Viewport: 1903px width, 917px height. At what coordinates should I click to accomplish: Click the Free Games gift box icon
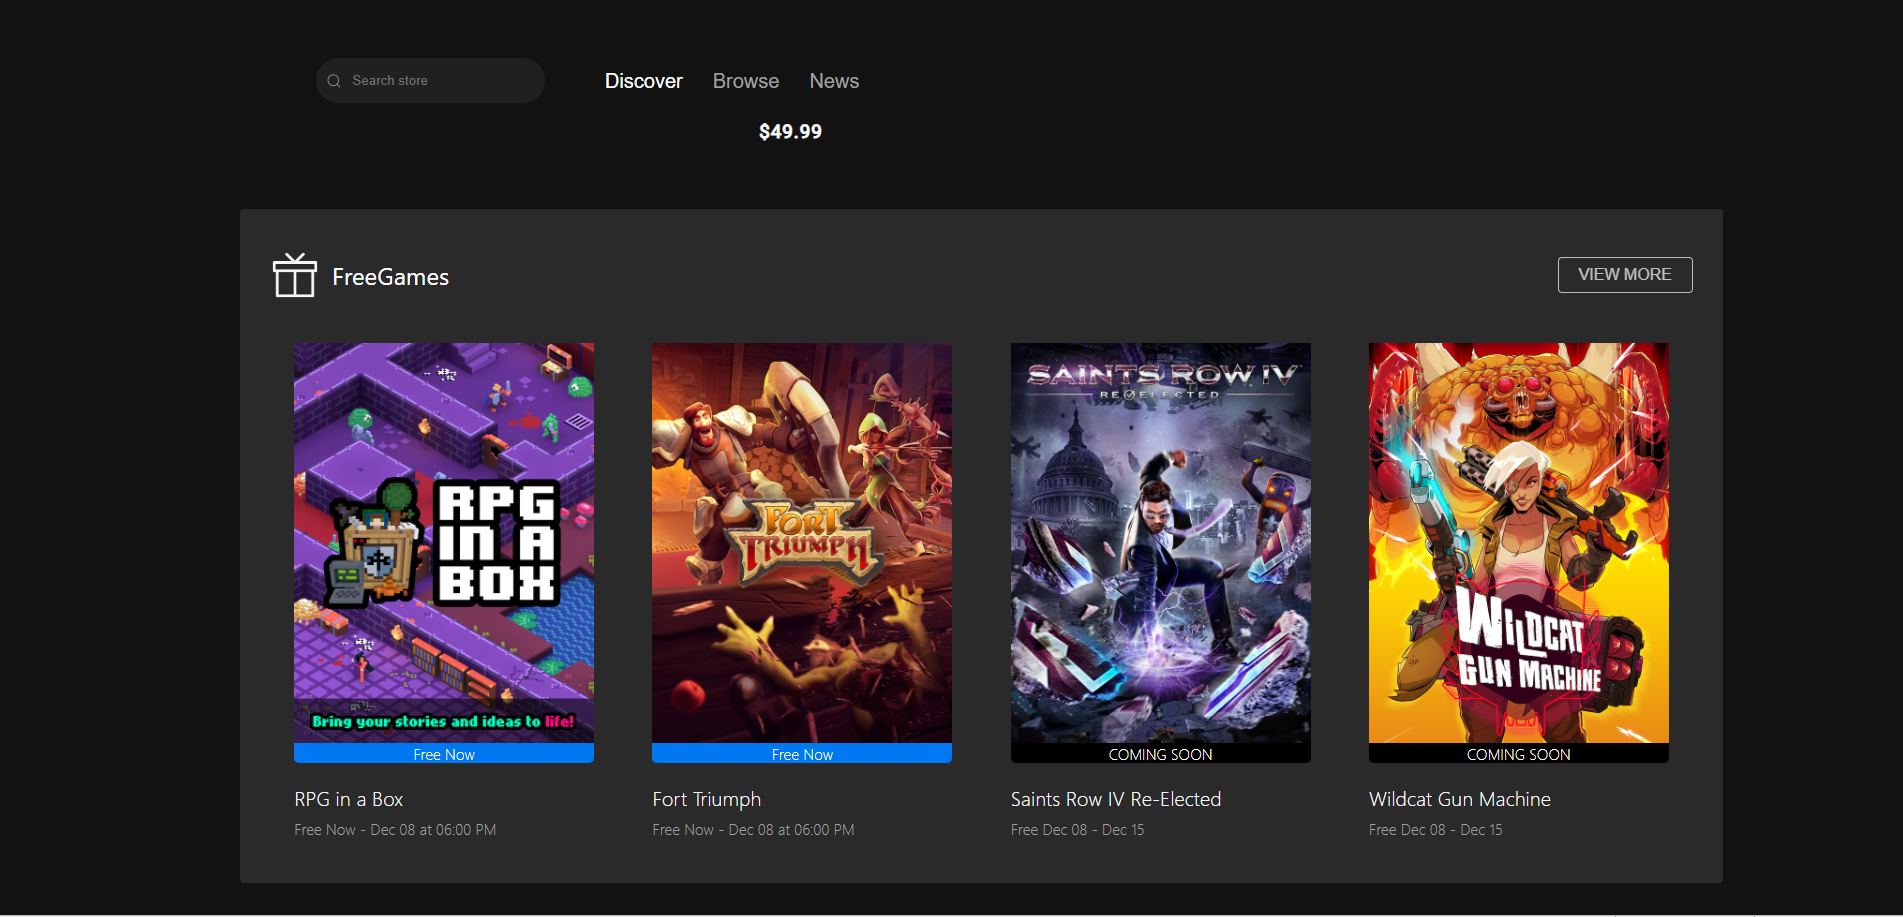point(295,275)
